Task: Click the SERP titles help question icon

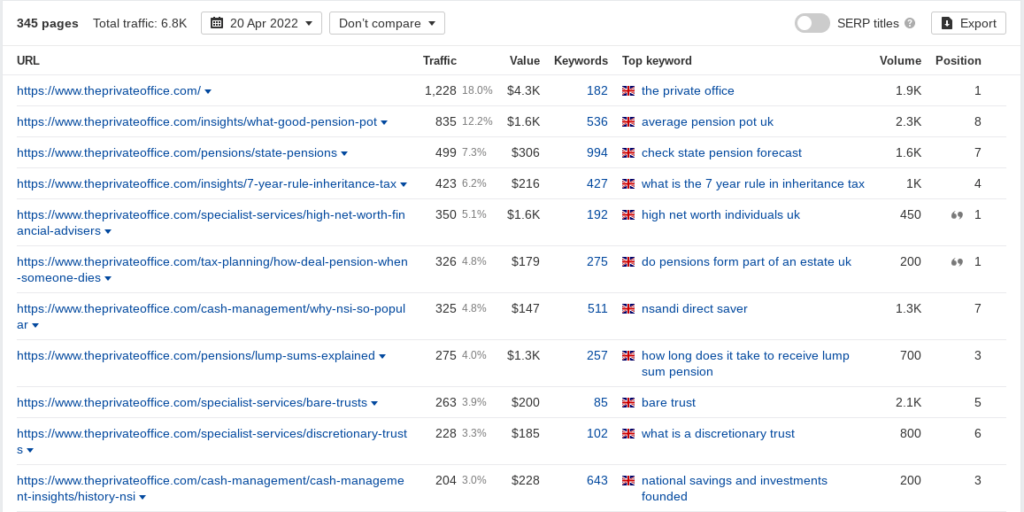Action: pyautogui.click(x=910, y=24)
